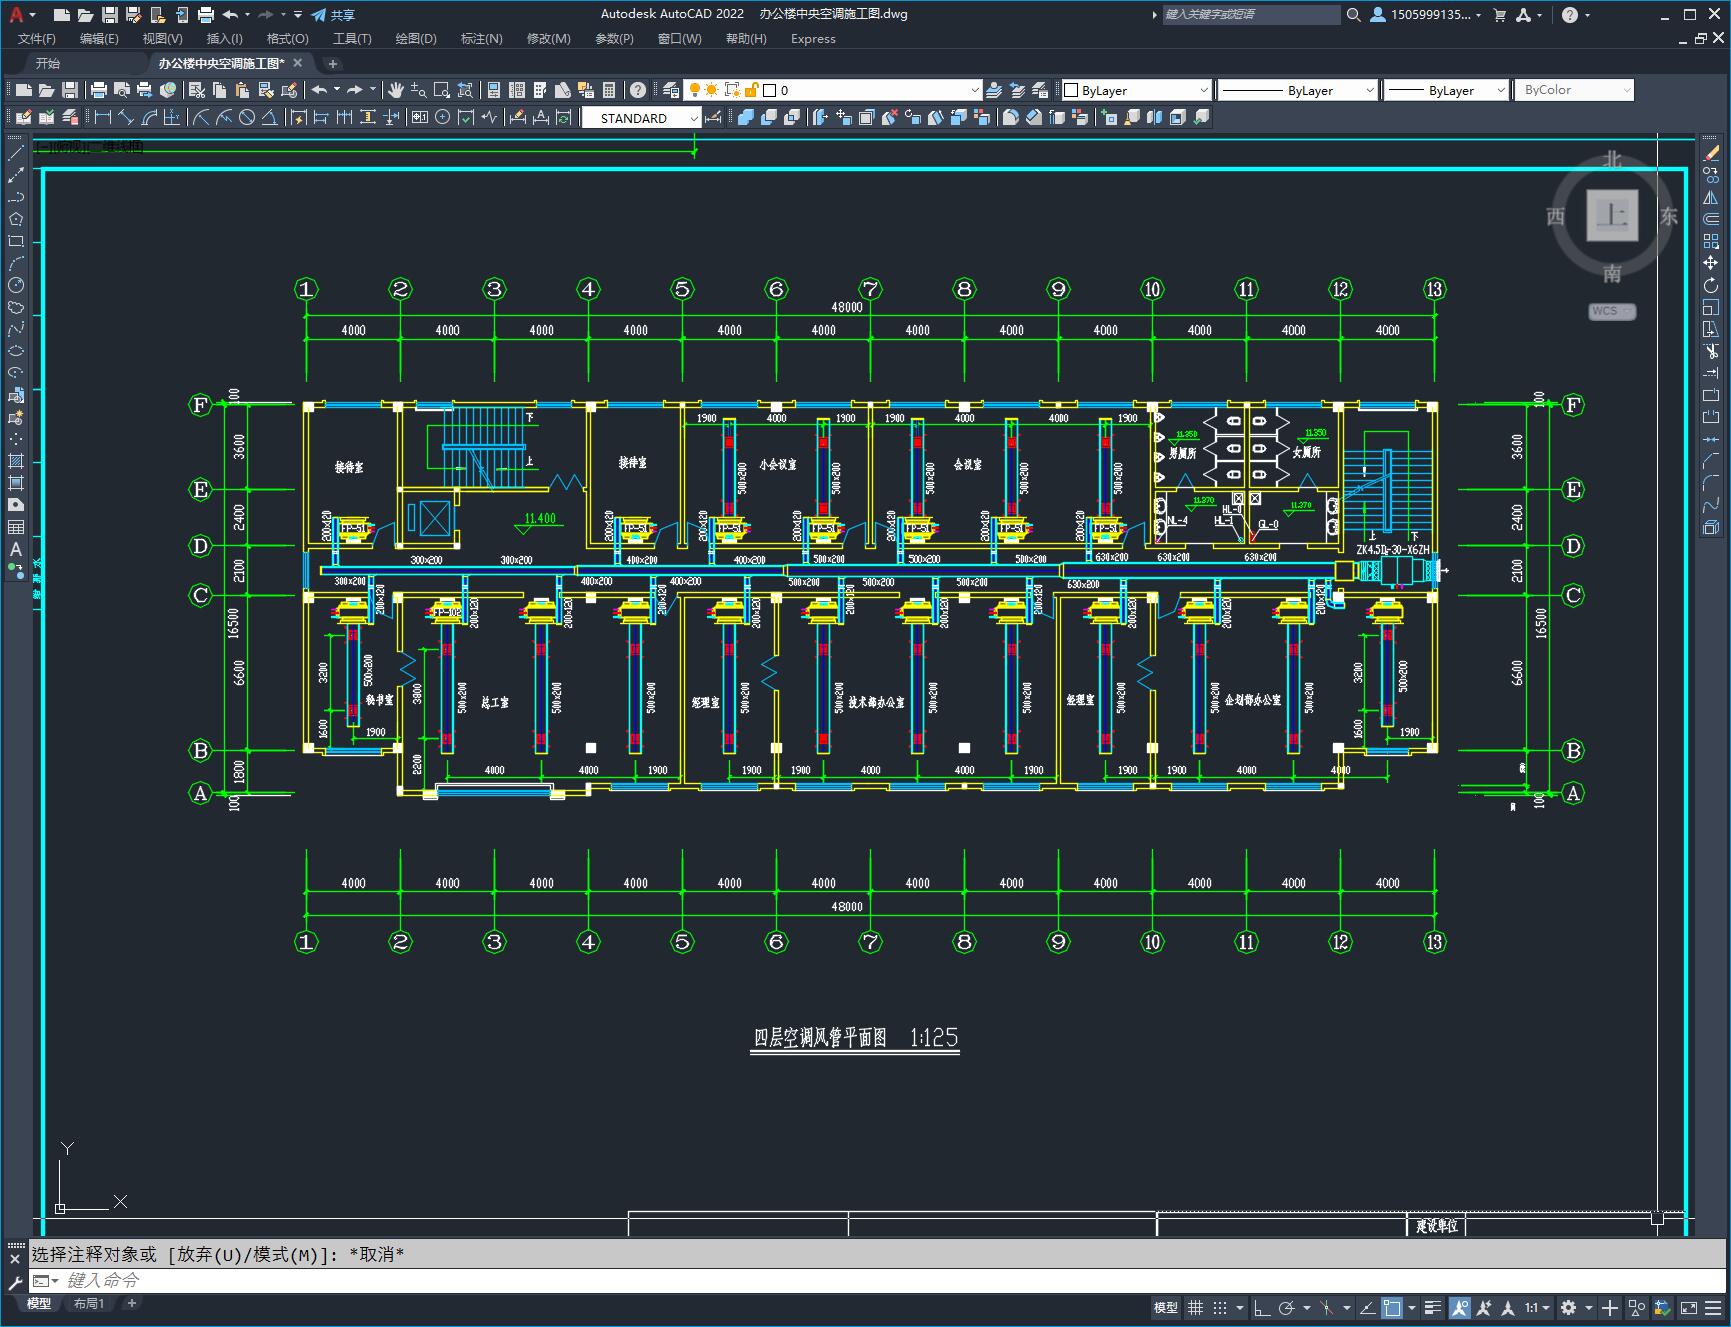This screenshot has height=1327, width=1731.
Task: Click the Erase tool in right toolbar
Action: point(1711,153)
